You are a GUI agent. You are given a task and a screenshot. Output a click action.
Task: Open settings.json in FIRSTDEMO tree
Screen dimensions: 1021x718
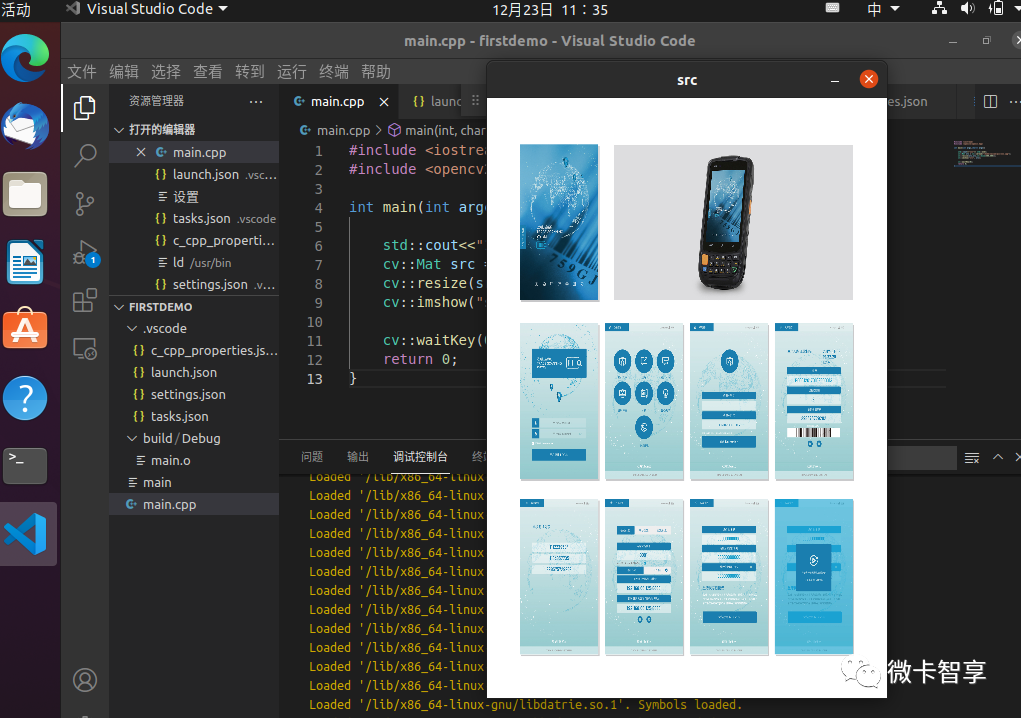(x=194, y=394)
